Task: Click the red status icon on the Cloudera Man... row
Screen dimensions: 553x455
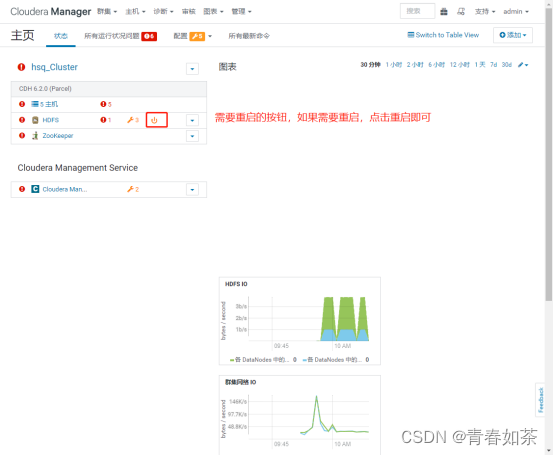Action: pos(22,189)
